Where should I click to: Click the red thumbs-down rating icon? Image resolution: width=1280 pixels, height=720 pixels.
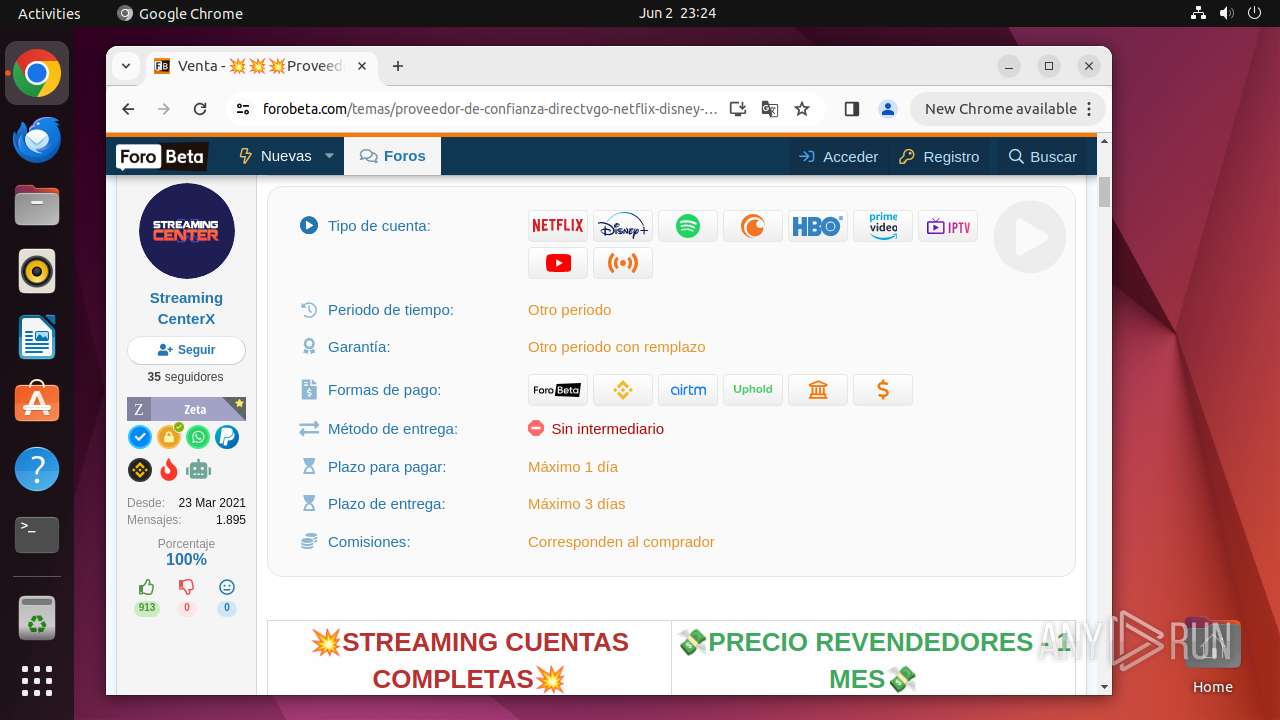click(x=186, y=588)
